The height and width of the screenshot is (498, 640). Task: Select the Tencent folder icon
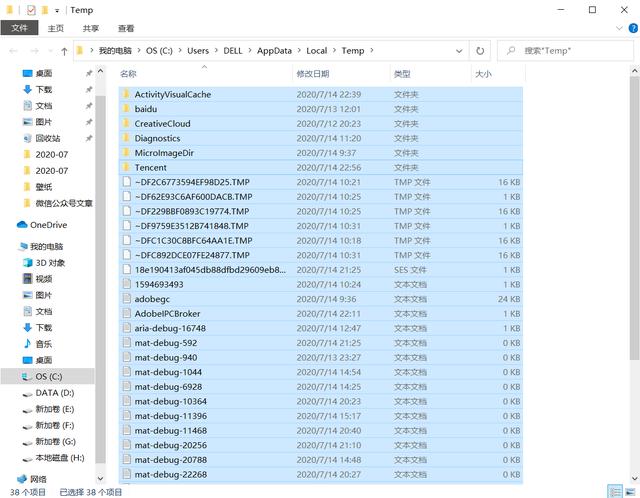[x=126, y=167]
